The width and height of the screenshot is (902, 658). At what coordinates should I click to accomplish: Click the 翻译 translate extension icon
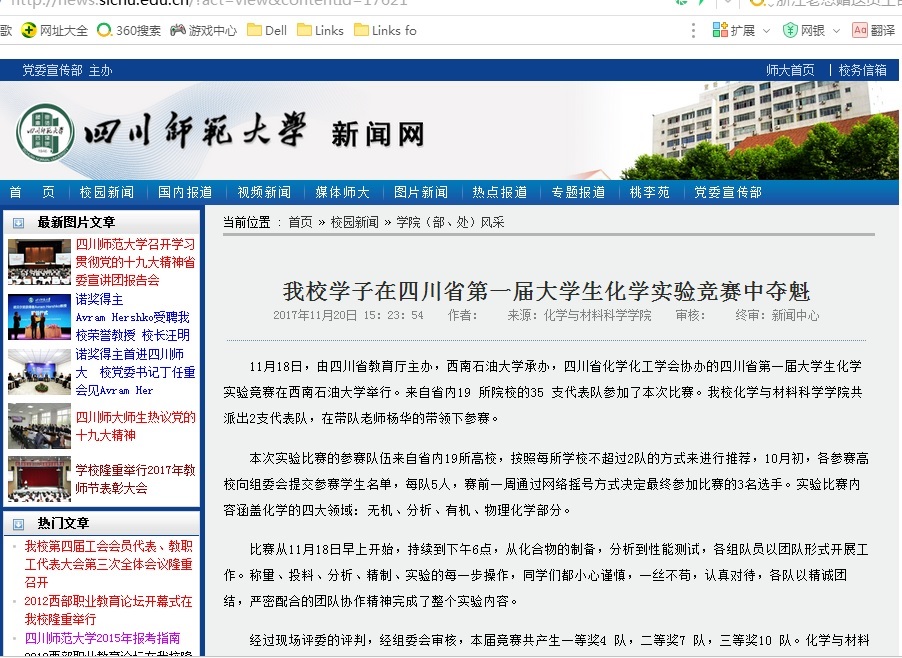(x=860, y=30)
